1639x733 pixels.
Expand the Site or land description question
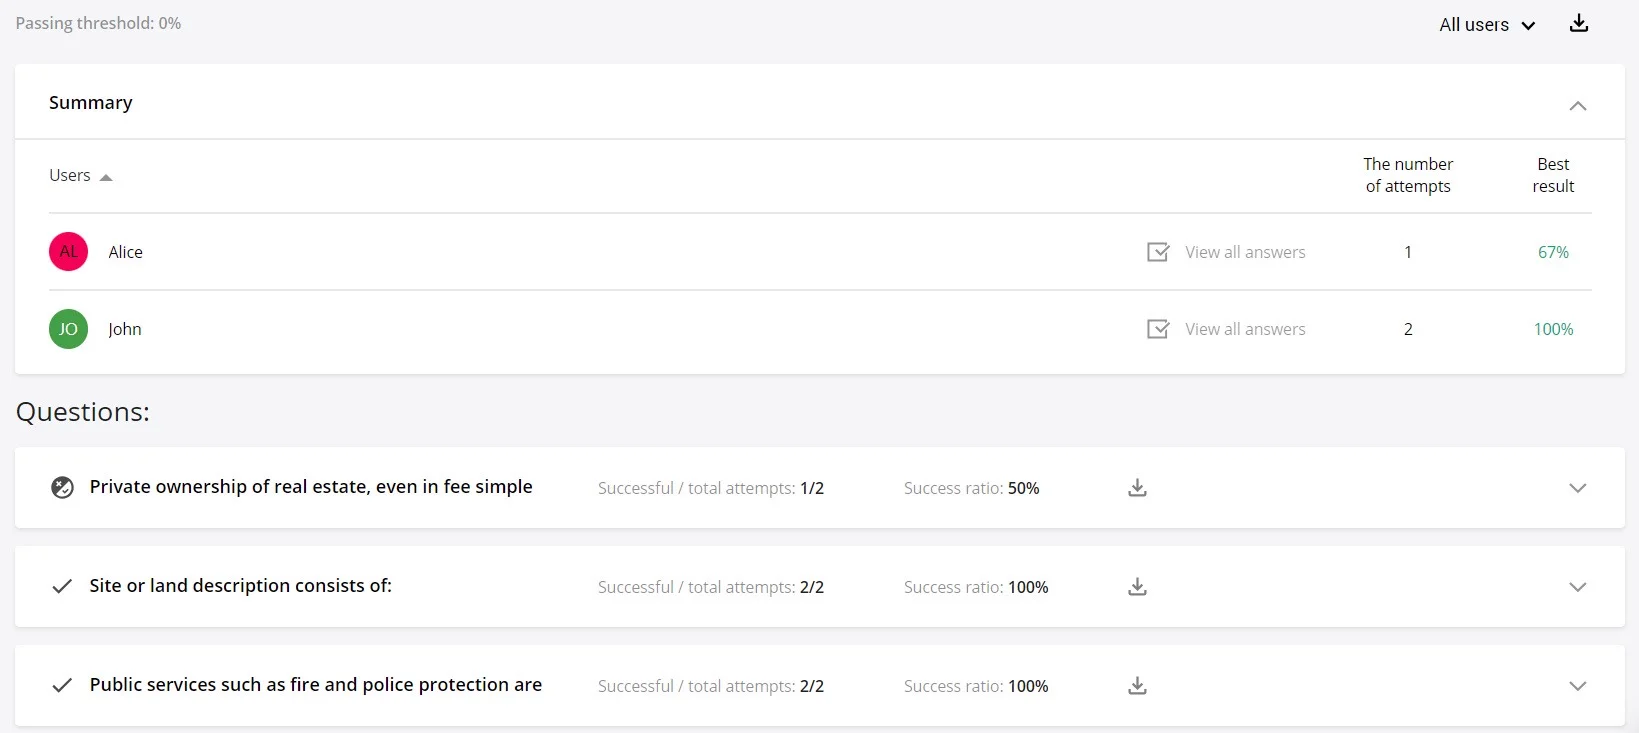point(1578,587)
